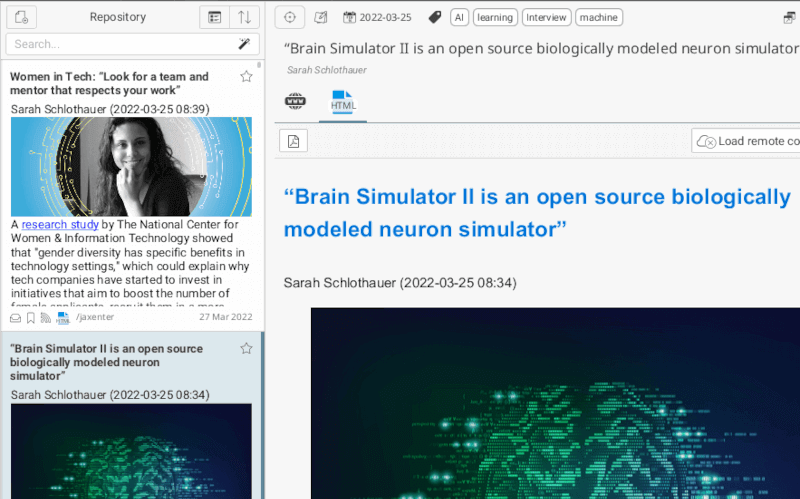Screen dimensions: 800x499
Task: Click the bookmark icon on Women in Tech
Action: pyautogui.click(x=31, y=318)
